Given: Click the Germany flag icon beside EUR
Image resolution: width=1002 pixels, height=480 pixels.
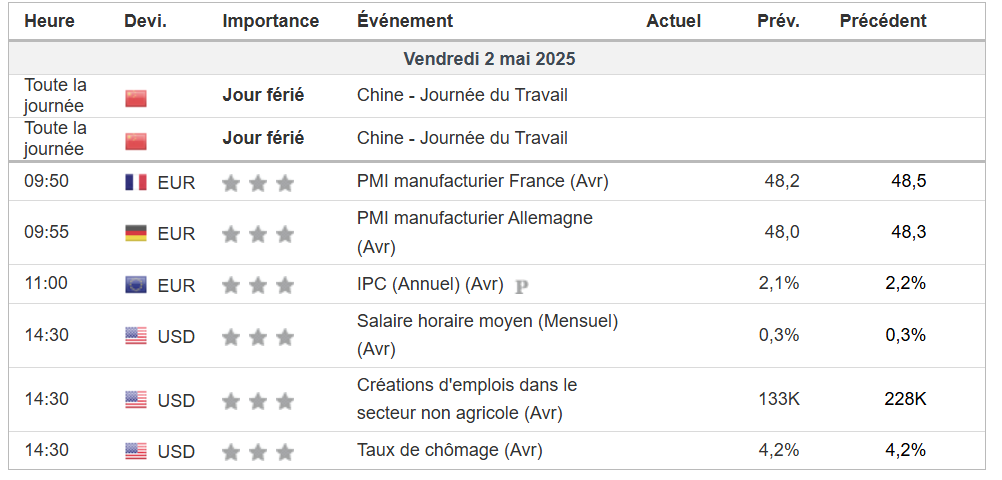Looking at the screenshot, I should coord(136,233).
